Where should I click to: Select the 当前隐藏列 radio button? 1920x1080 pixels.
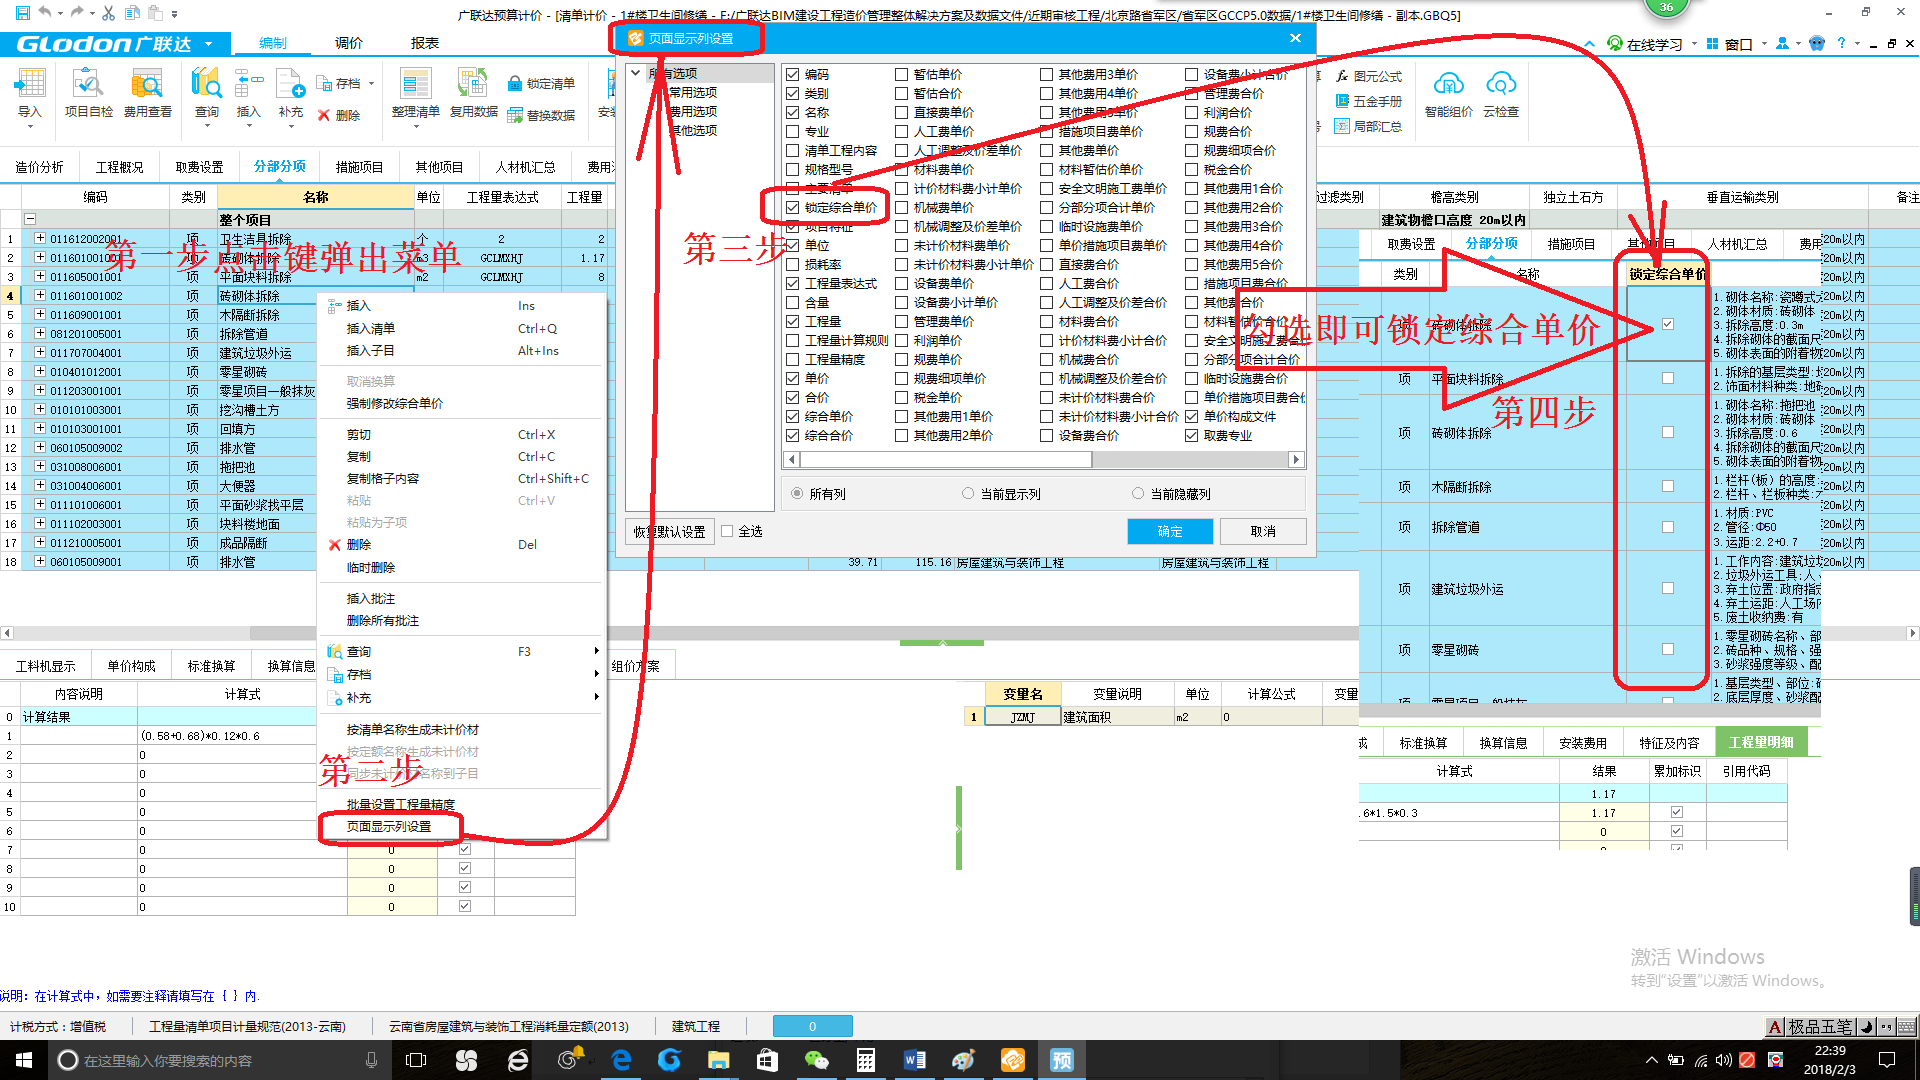tap(1138, 494)
